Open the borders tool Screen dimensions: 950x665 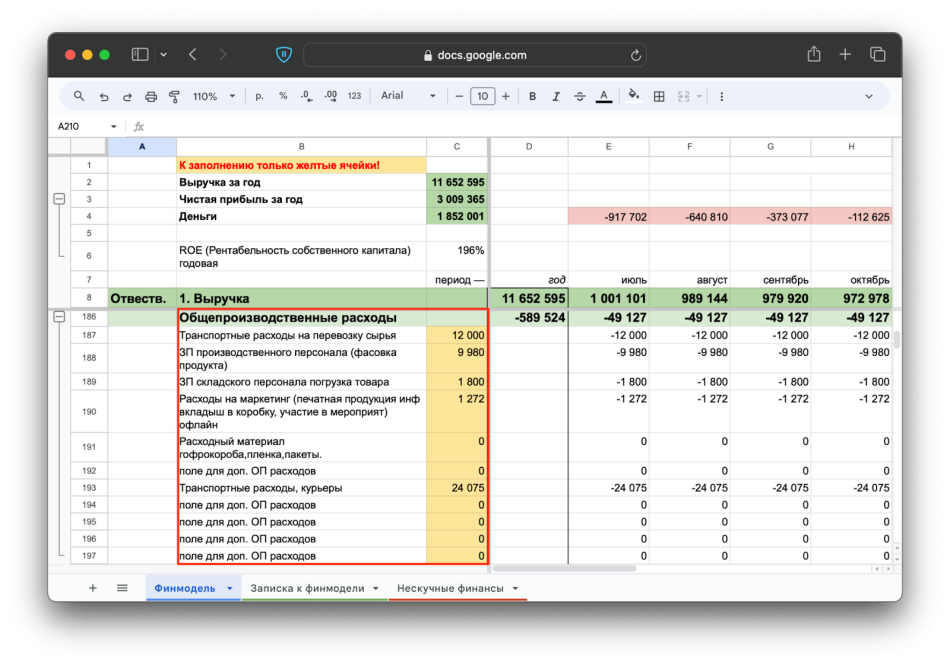[659, 96]
